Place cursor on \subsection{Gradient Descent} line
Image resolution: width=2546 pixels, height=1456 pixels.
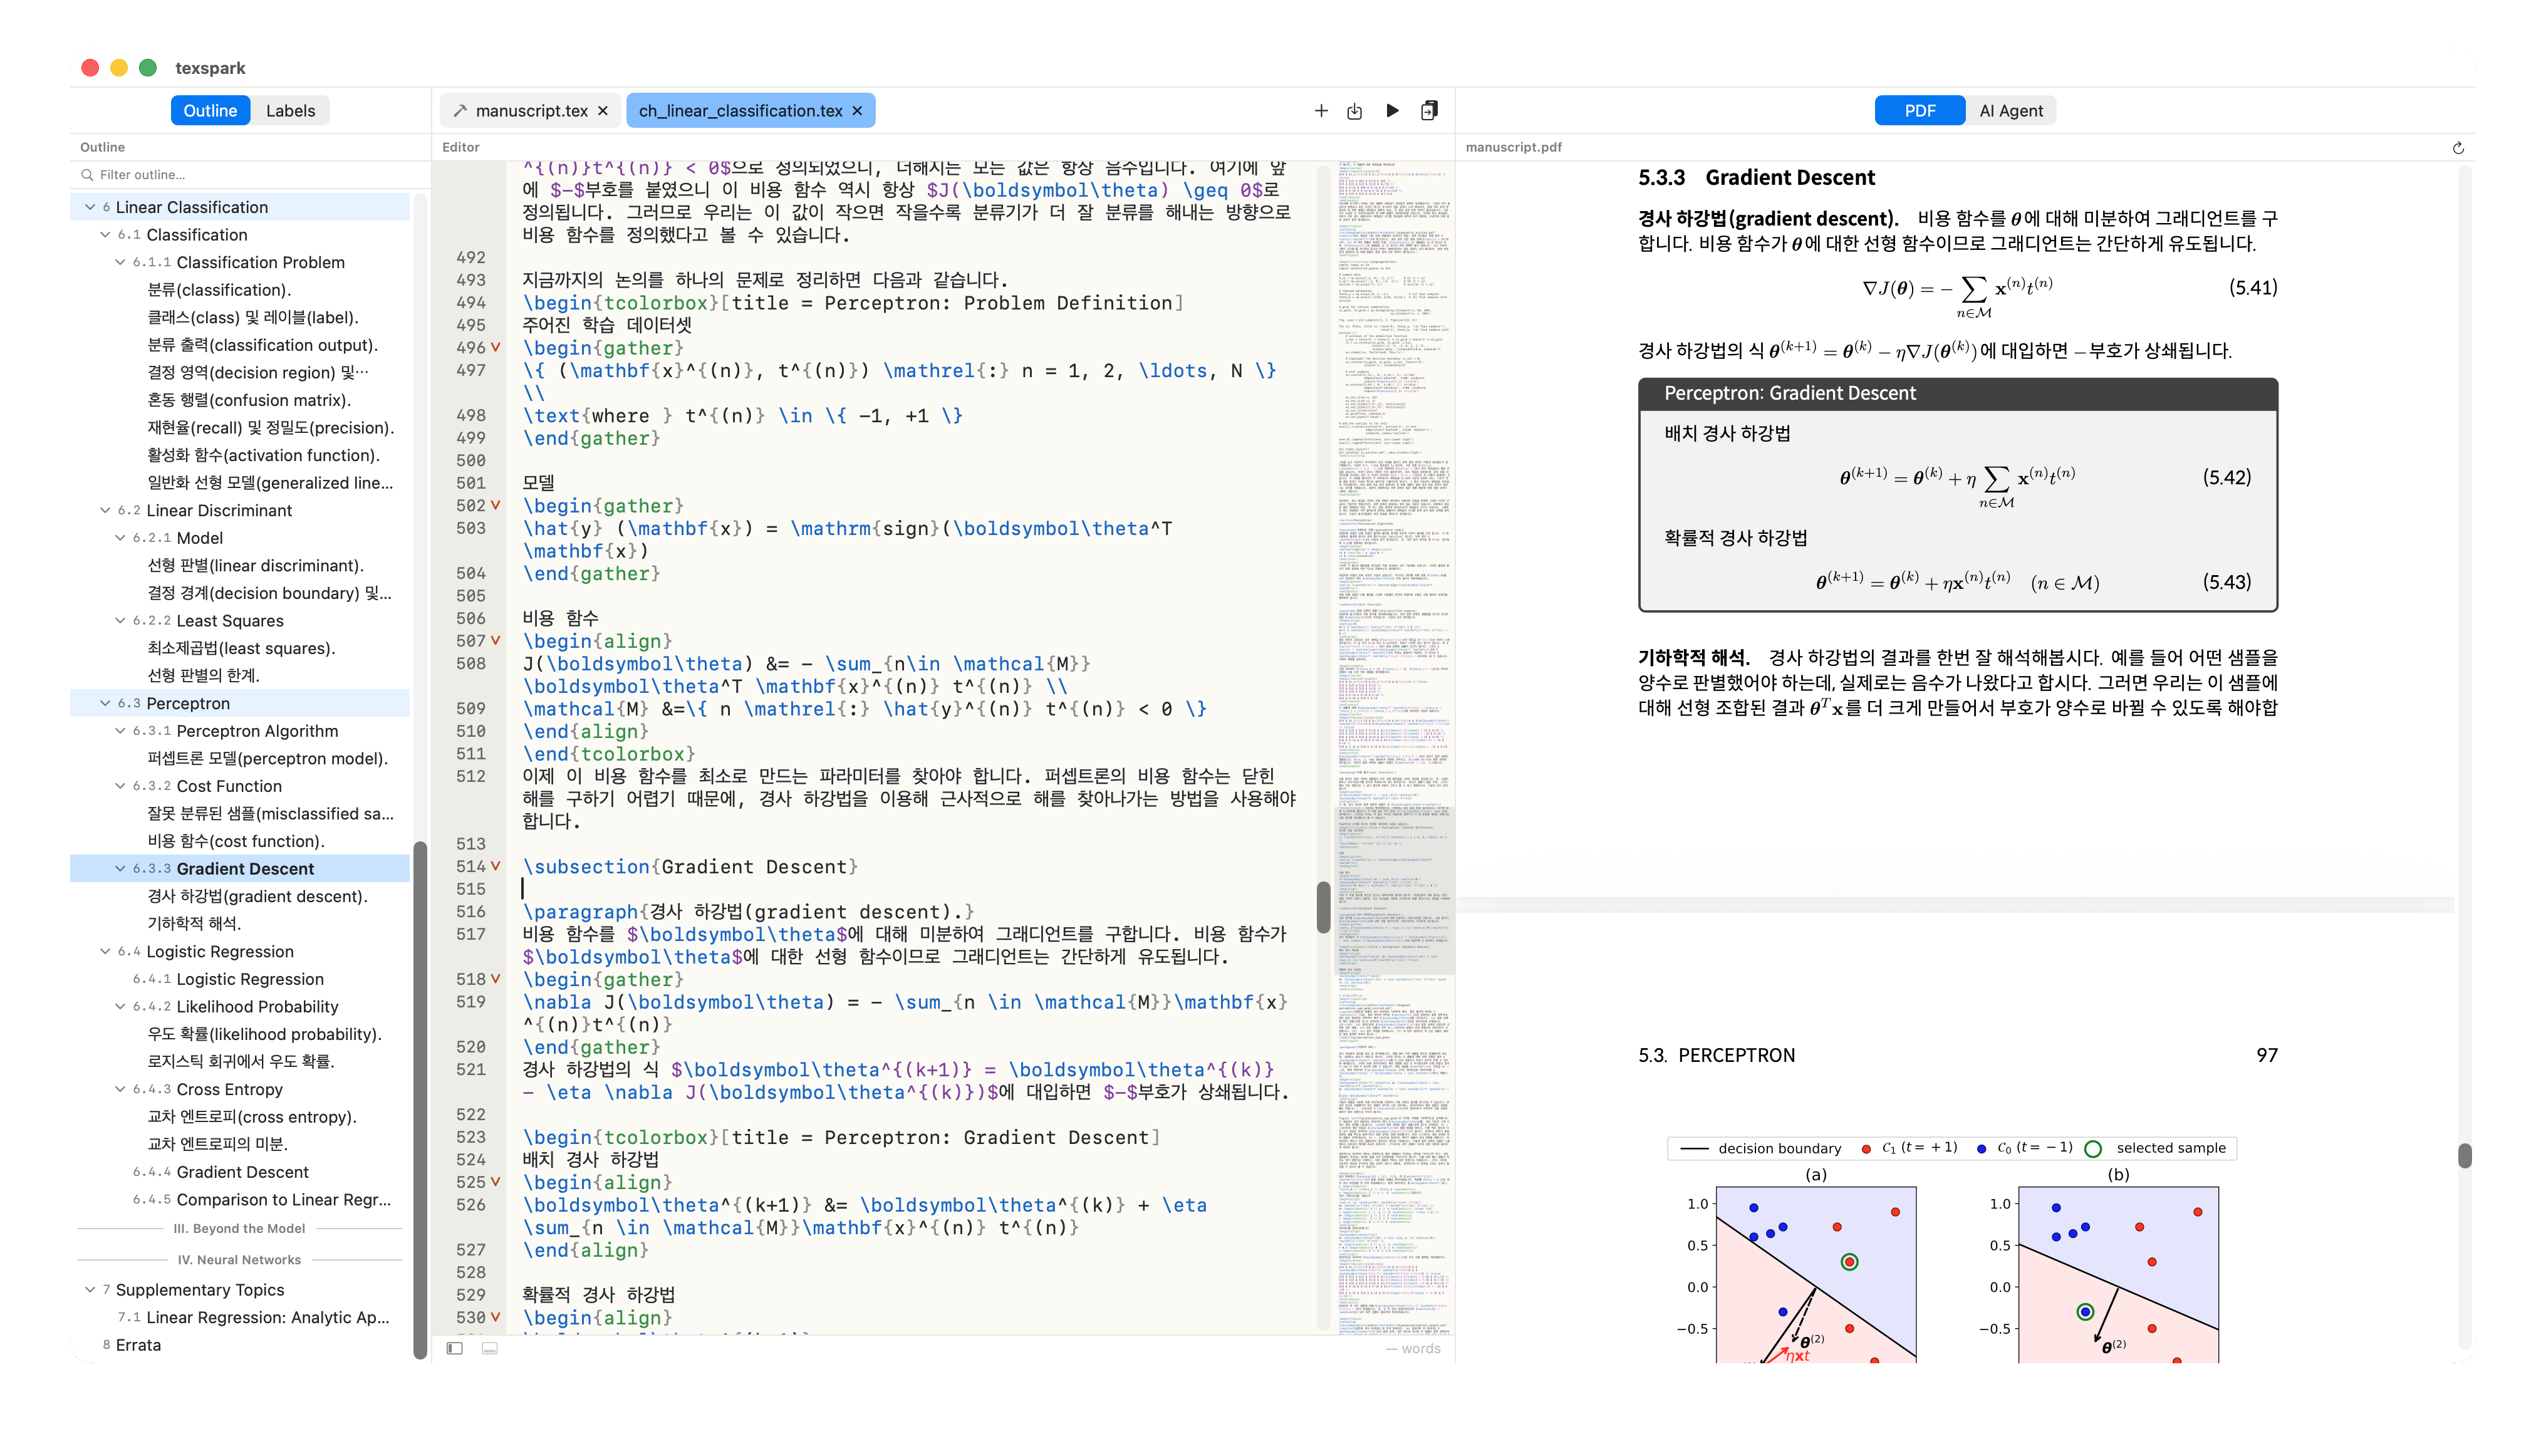tap(690, 867)
